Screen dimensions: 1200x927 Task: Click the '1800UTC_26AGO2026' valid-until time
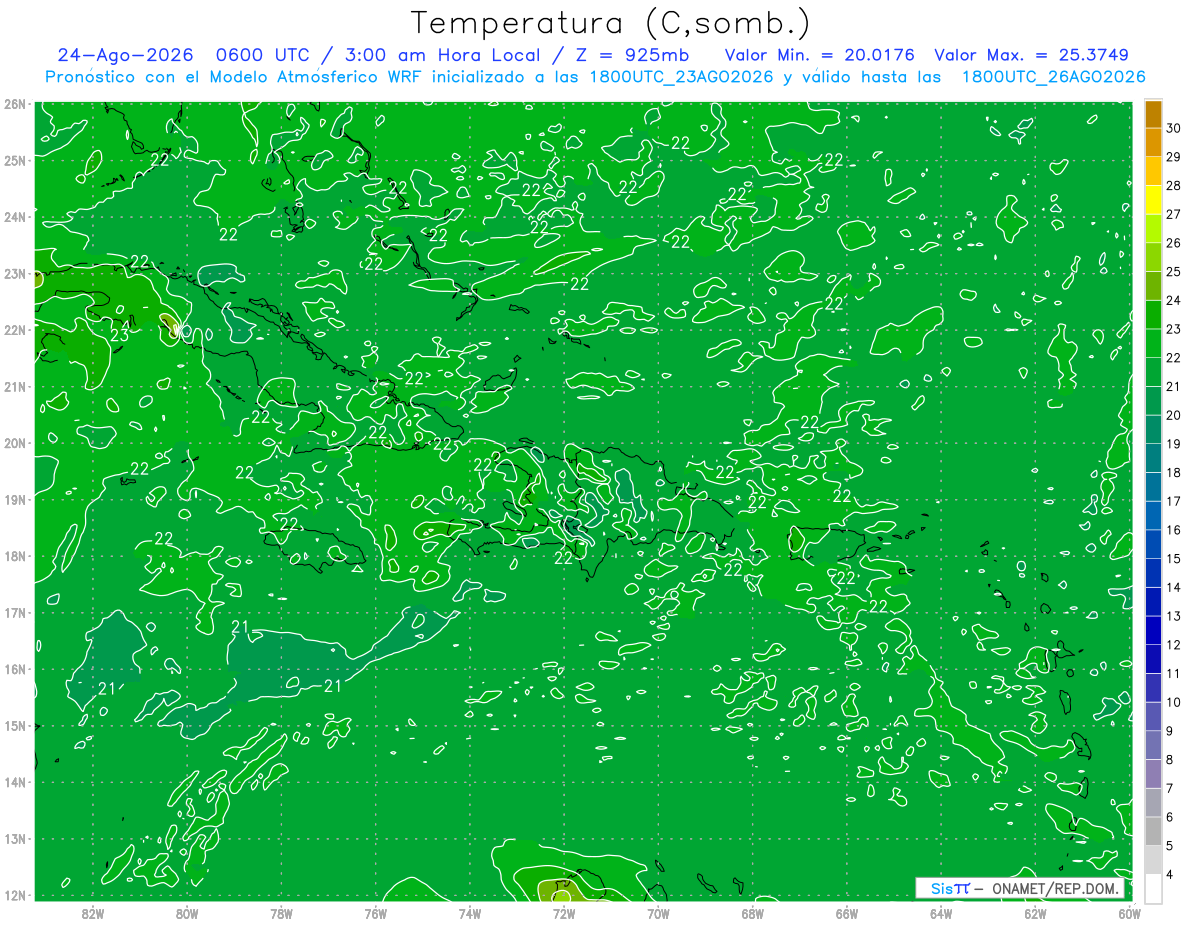(x=1053, y=77)
